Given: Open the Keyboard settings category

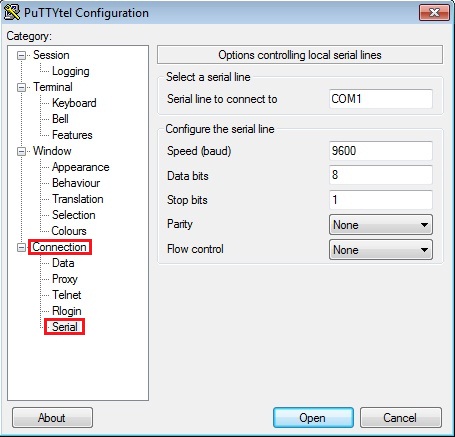Looking at the screenshot, I should tap(74, 103).
